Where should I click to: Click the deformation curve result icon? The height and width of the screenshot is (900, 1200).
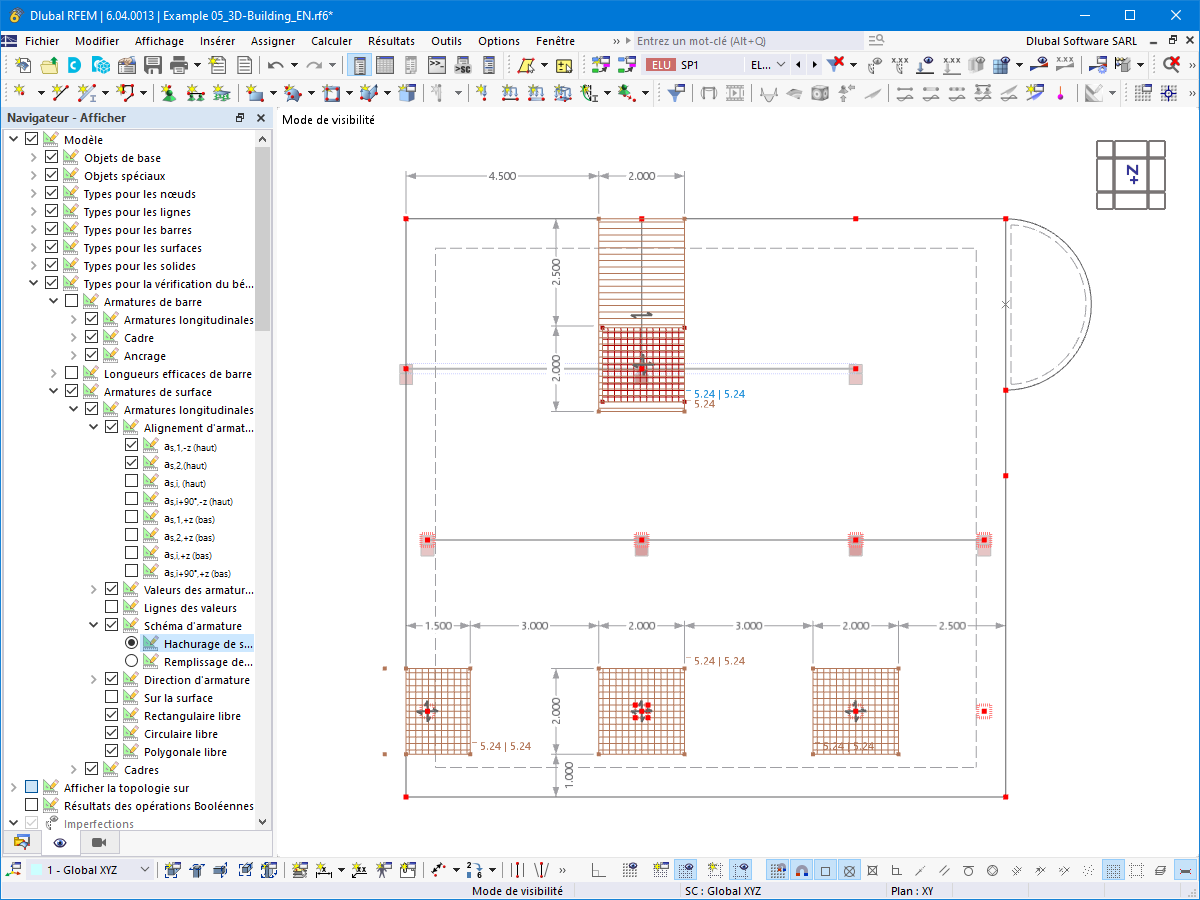click(x=768, y=93)
